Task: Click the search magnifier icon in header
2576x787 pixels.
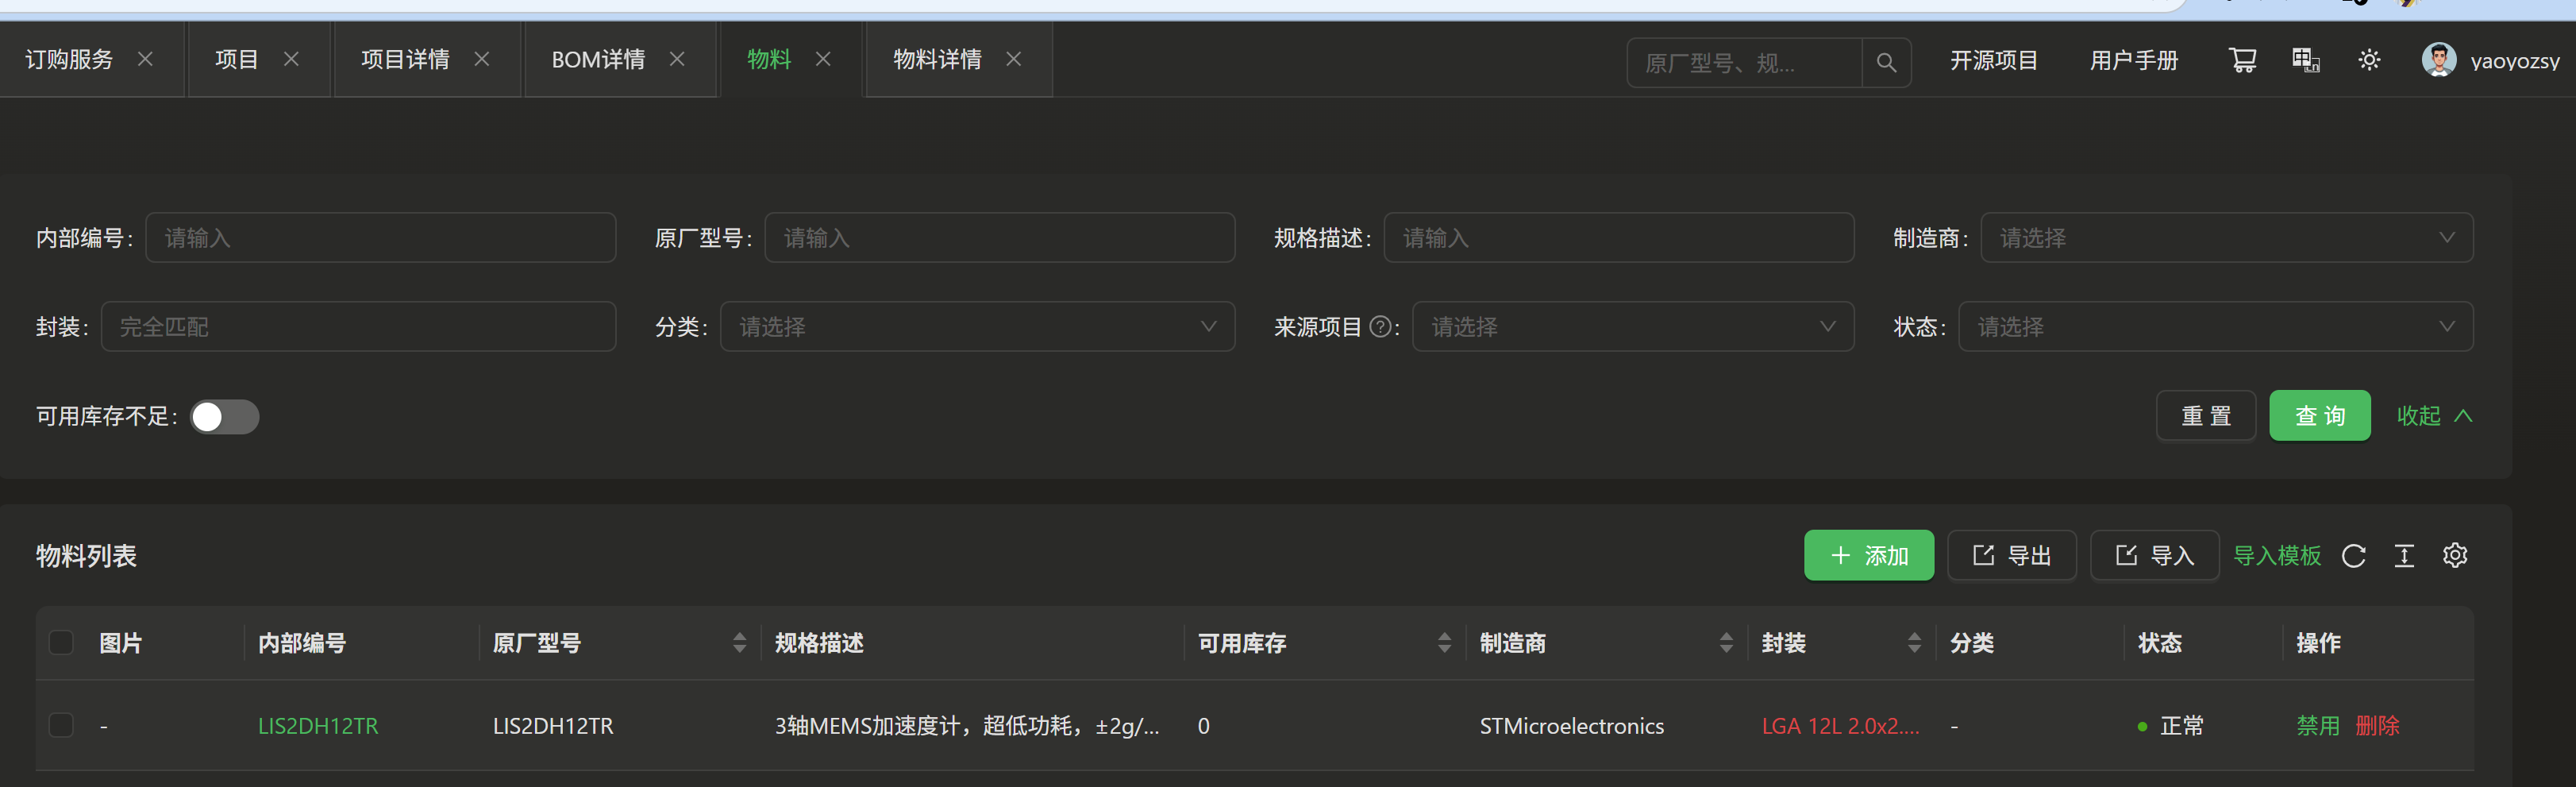Action: pyautogui.click(x=1886, y=63)
